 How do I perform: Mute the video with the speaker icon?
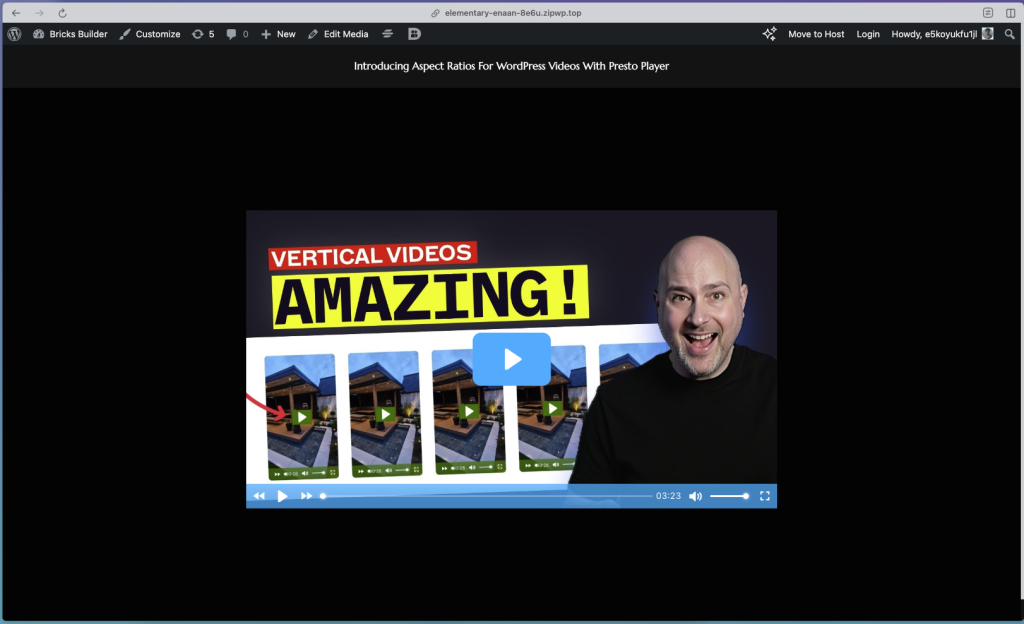point(696,496)
